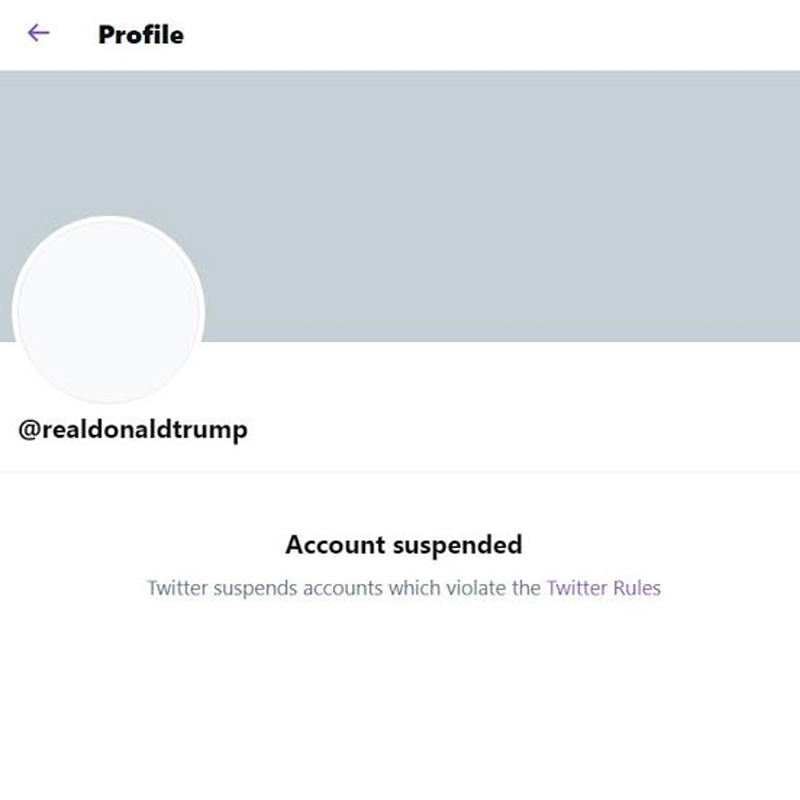Select the Profile header label
This screenshot has height=800, width=800.
point(139,34)
